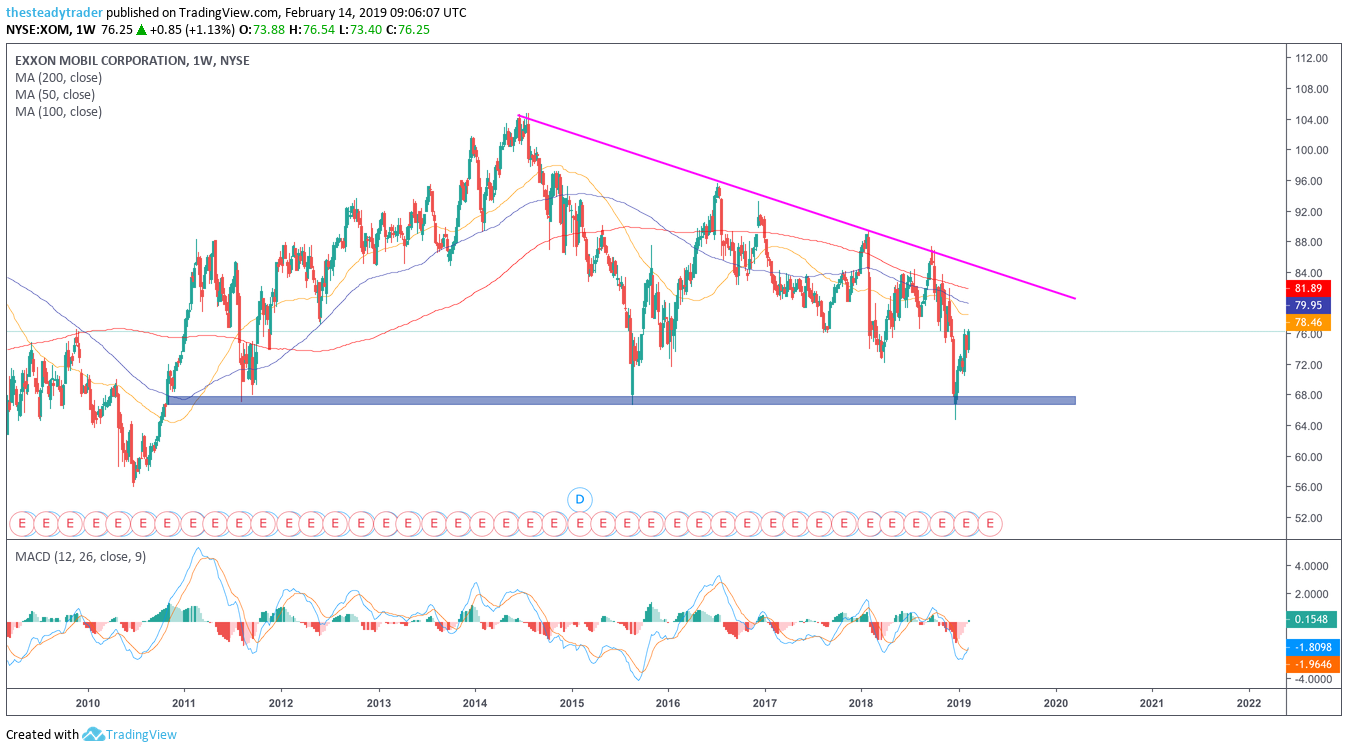Click the 100.00 price axis label
This screenshot has width=1348, height=752.
[1309, 150]
